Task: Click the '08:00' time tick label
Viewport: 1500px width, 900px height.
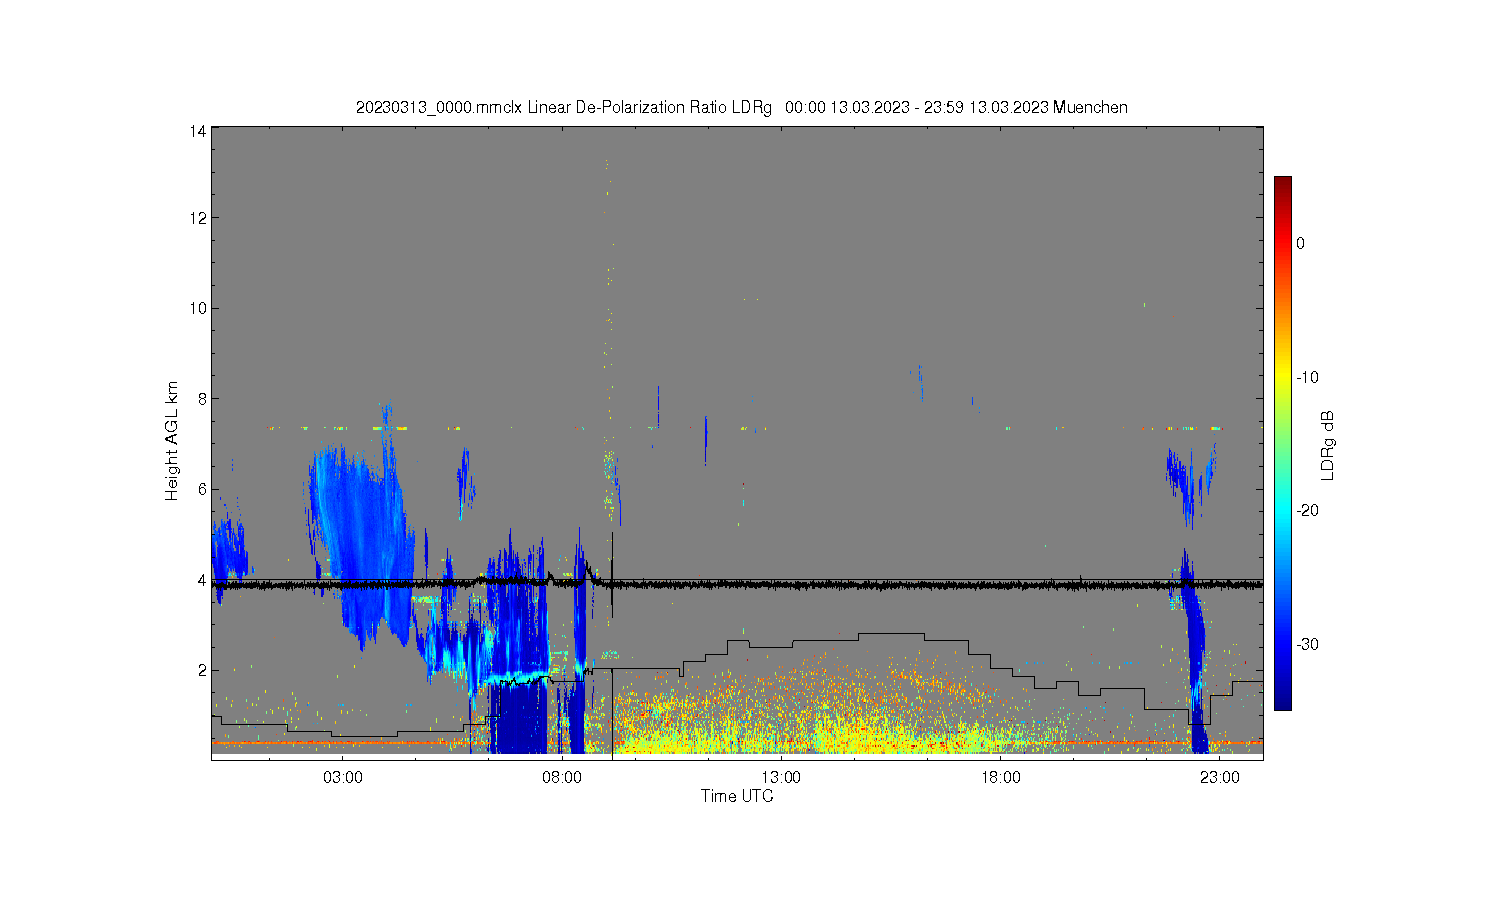Action: pyautogui.click(x=562, y=777)
